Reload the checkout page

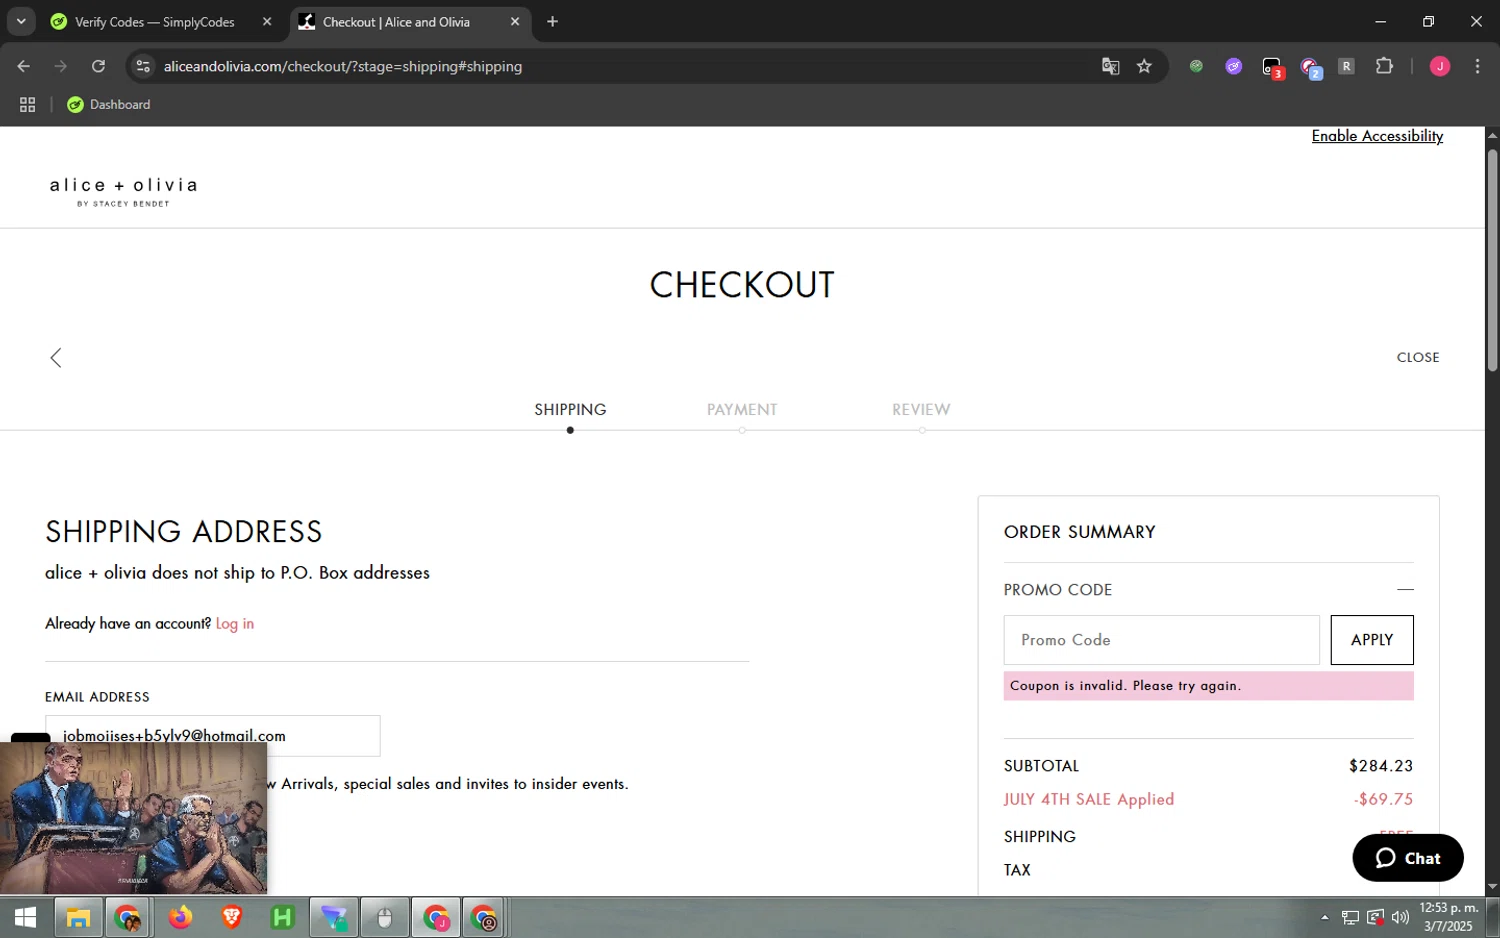[98, 66]
